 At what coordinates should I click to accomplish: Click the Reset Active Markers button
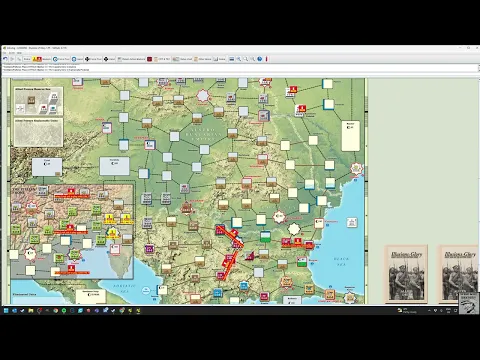pyautogui.click(x=131, y=59)
